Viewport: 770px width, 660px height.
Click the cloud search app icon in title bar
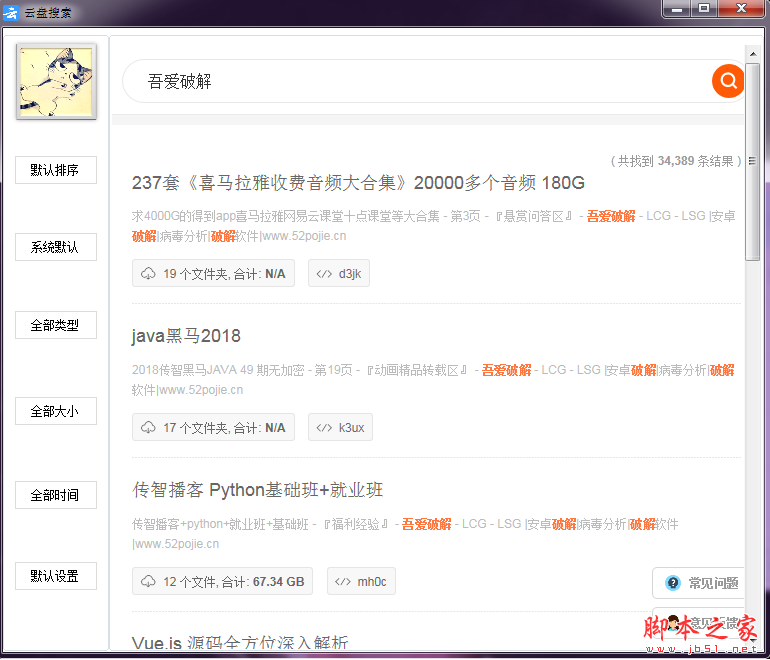pos(11,12)
